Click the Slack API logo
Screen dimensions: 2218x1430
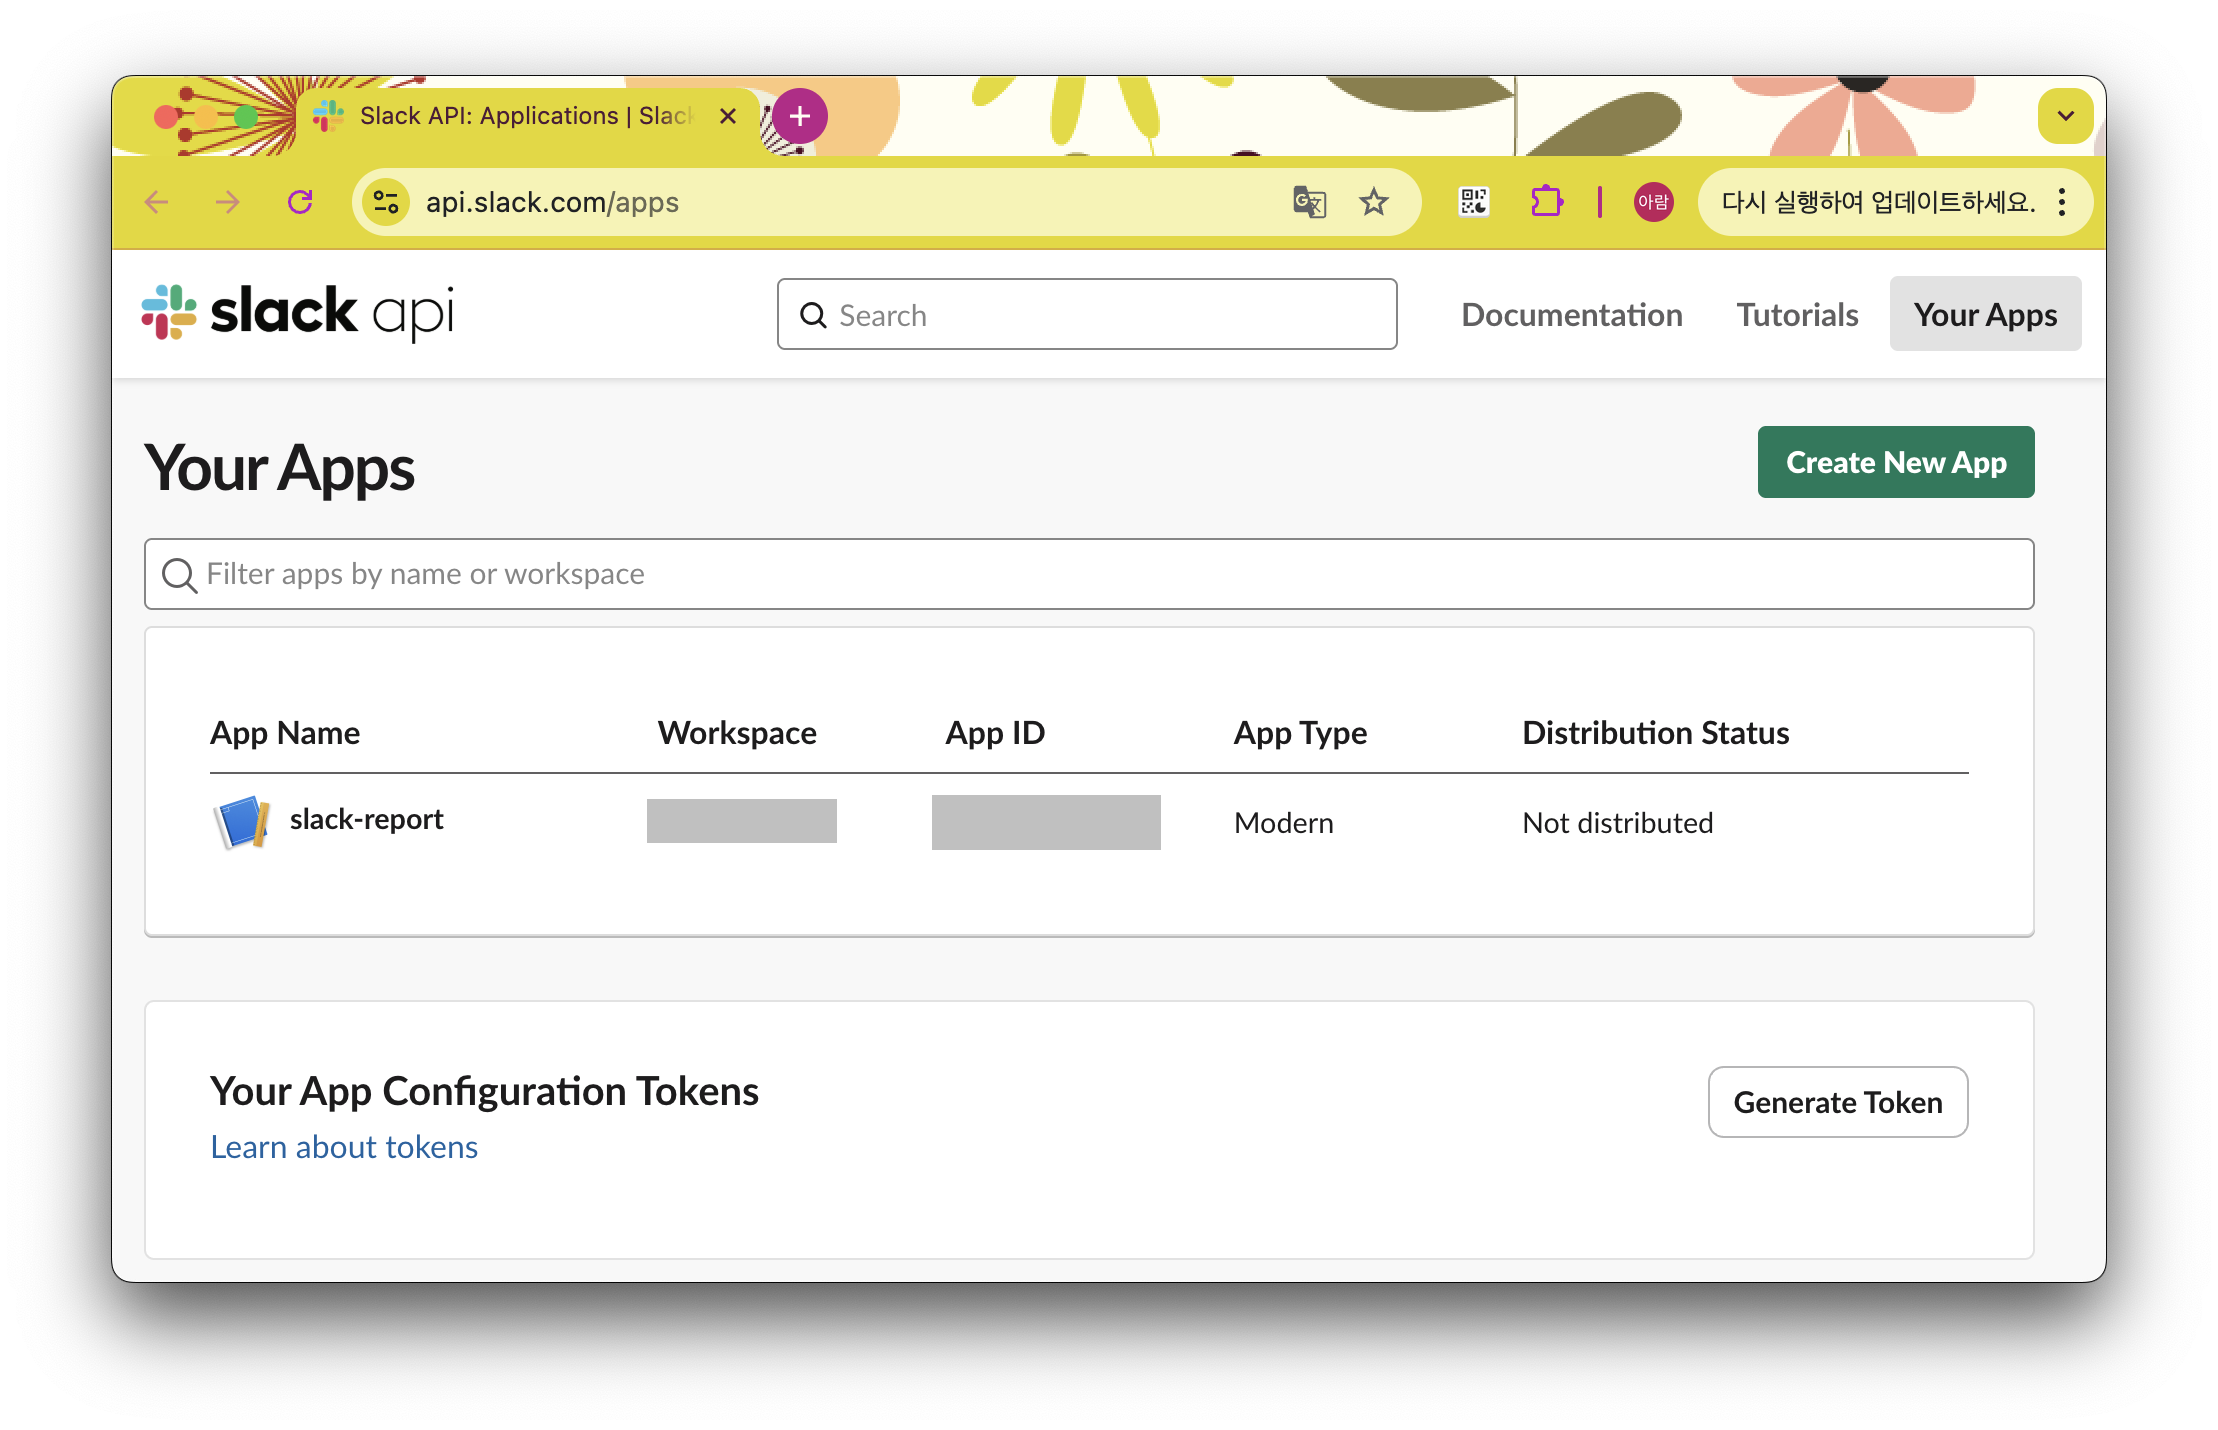pyautogui.click(x=297, y=313)
